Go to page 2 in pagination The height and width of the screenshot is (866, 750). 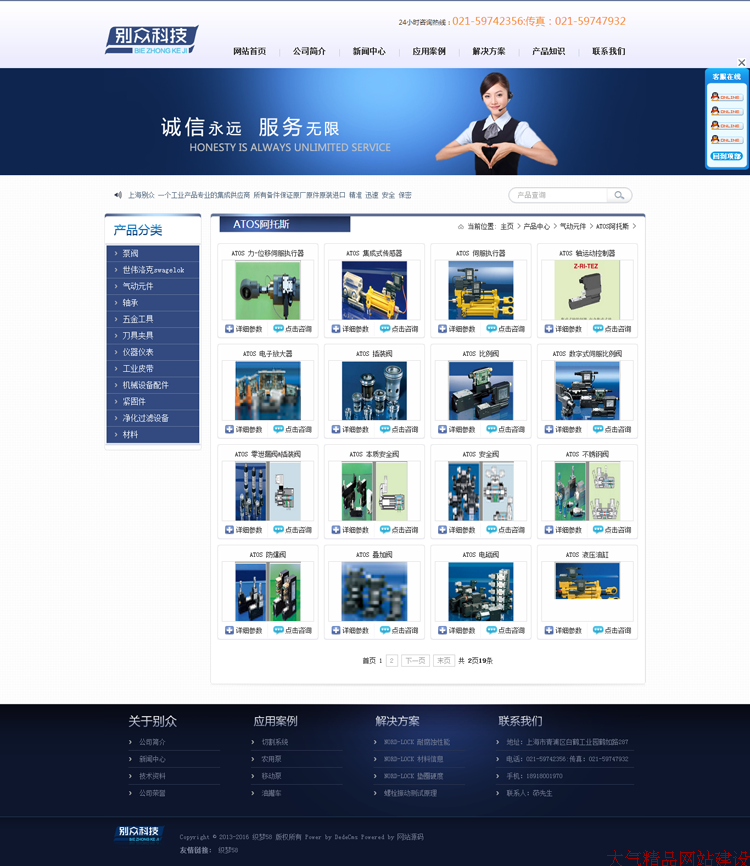click(x=392, y=661)
